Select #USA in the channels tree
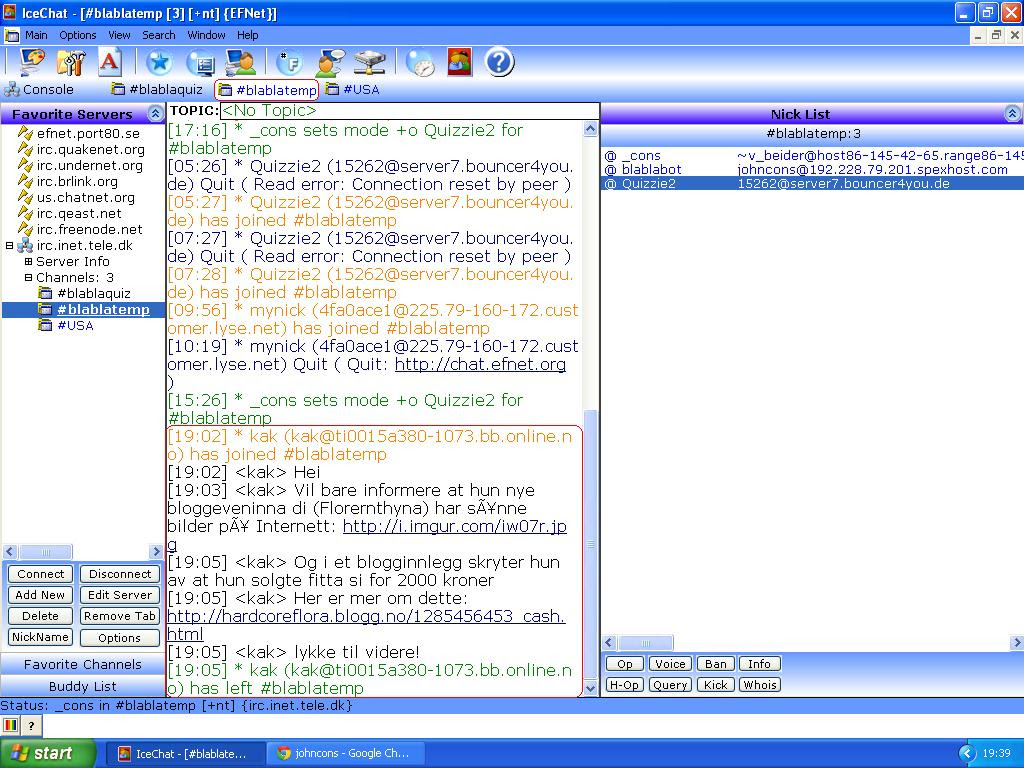The width and height of the screenshot is (1024, 768). click(x=75, y=325)
